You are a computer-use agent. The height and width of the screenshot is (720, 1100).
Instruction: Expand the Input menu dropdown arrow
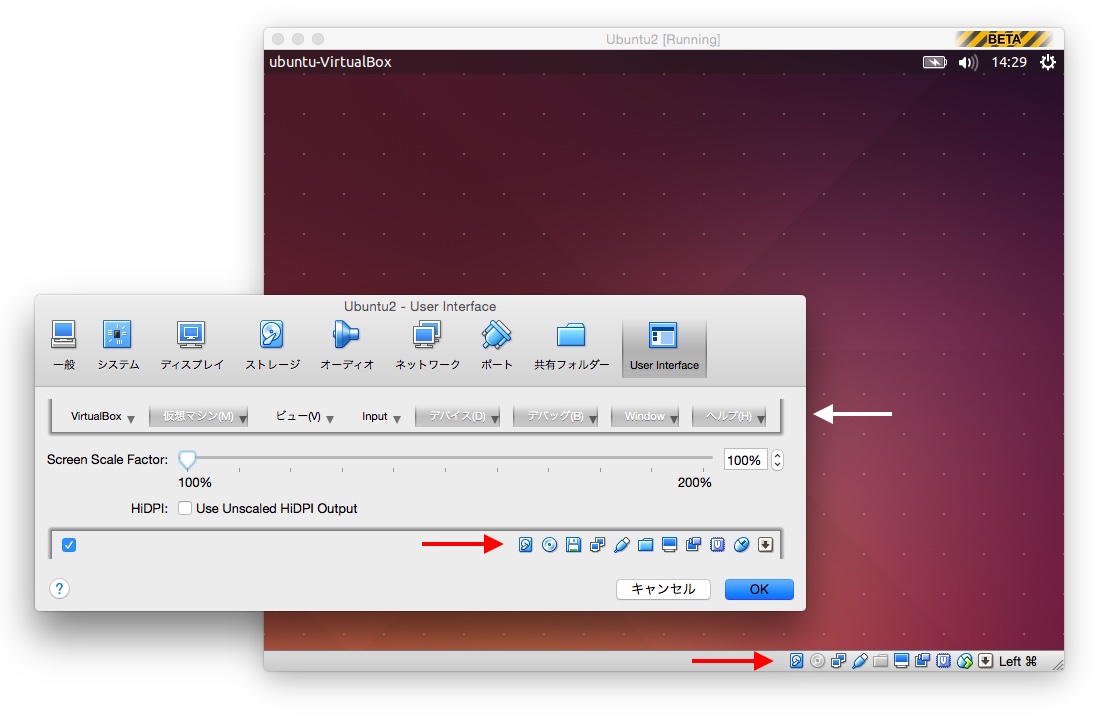point(396,419)
